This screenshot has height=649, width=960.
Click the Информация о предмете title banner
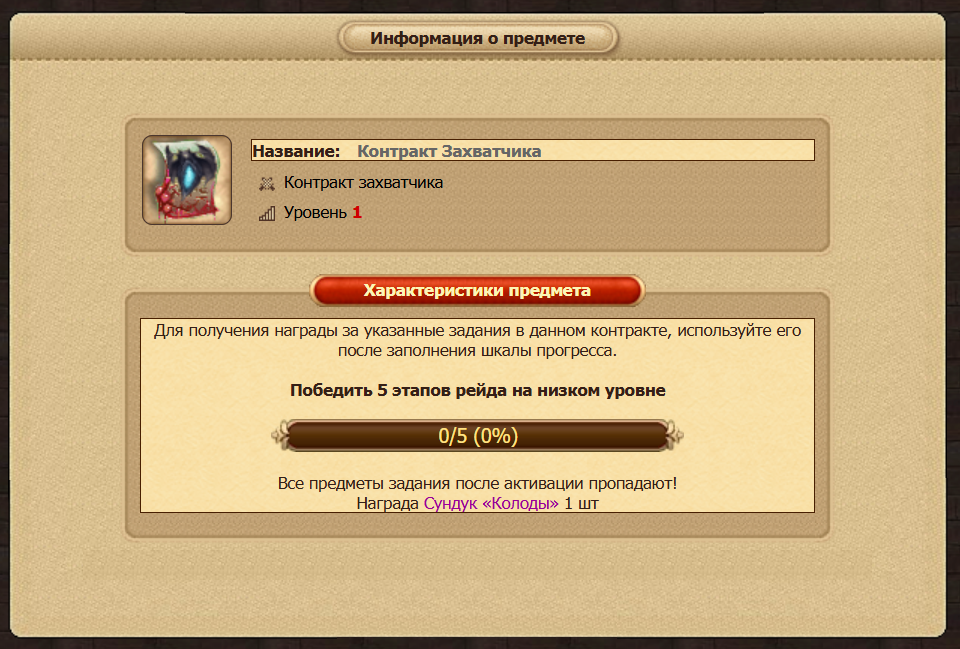pyautogui.click(x=478, y=38)
